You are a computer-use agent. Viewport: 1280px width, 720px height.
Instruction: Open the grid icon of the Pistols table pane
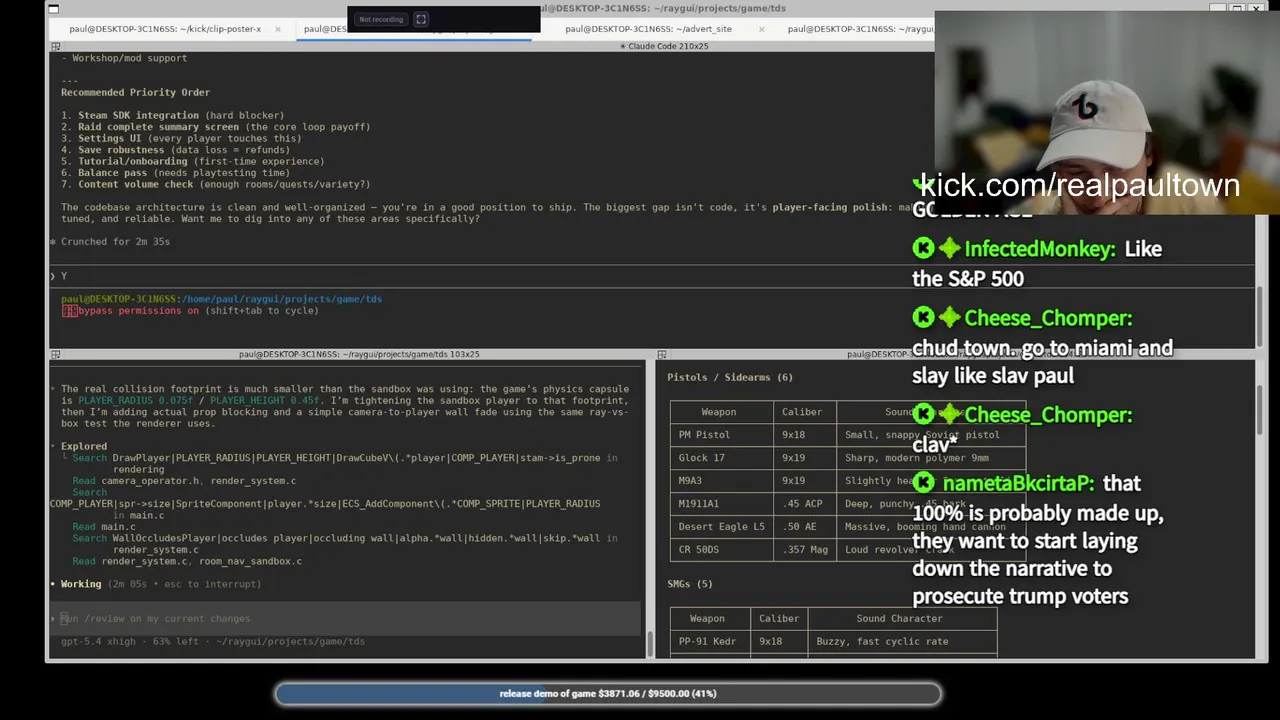(x=662, y=354)
